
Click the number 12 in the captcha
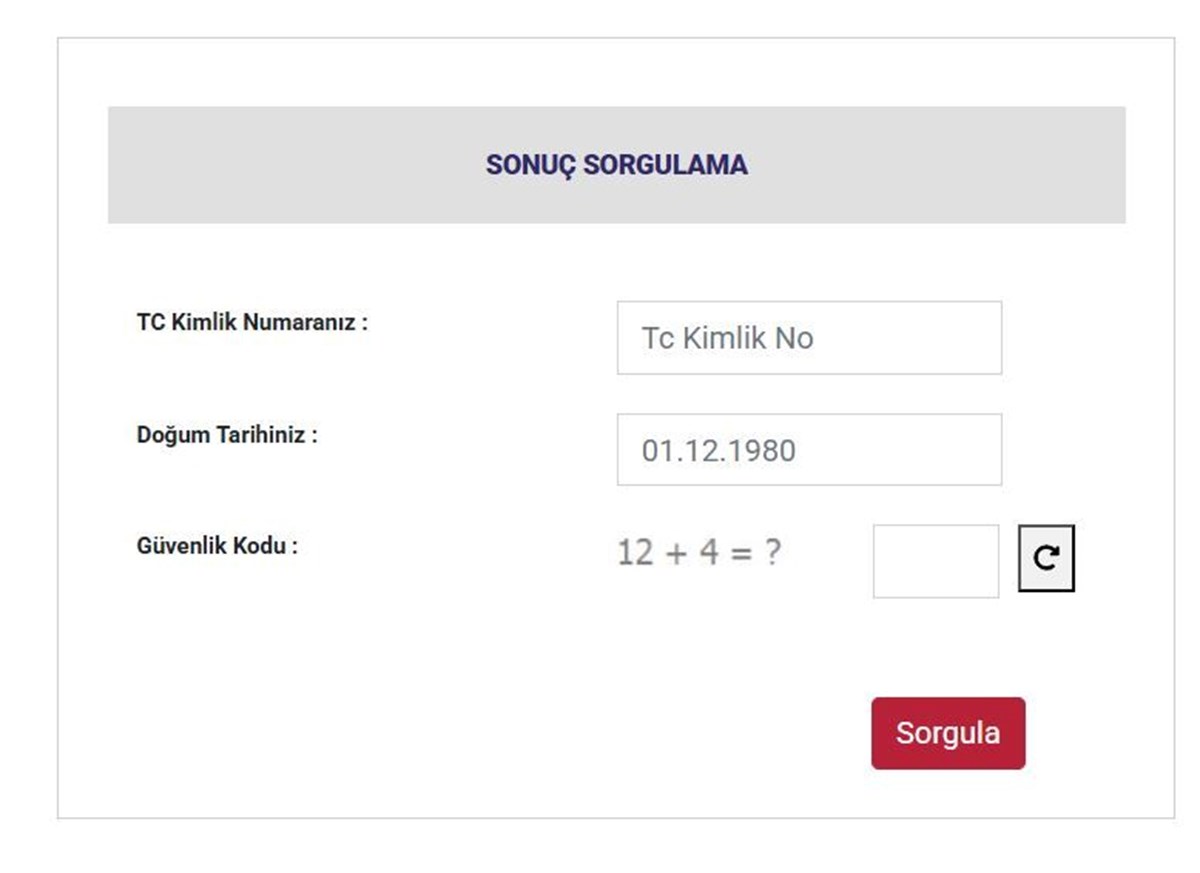tap(635, 552)
